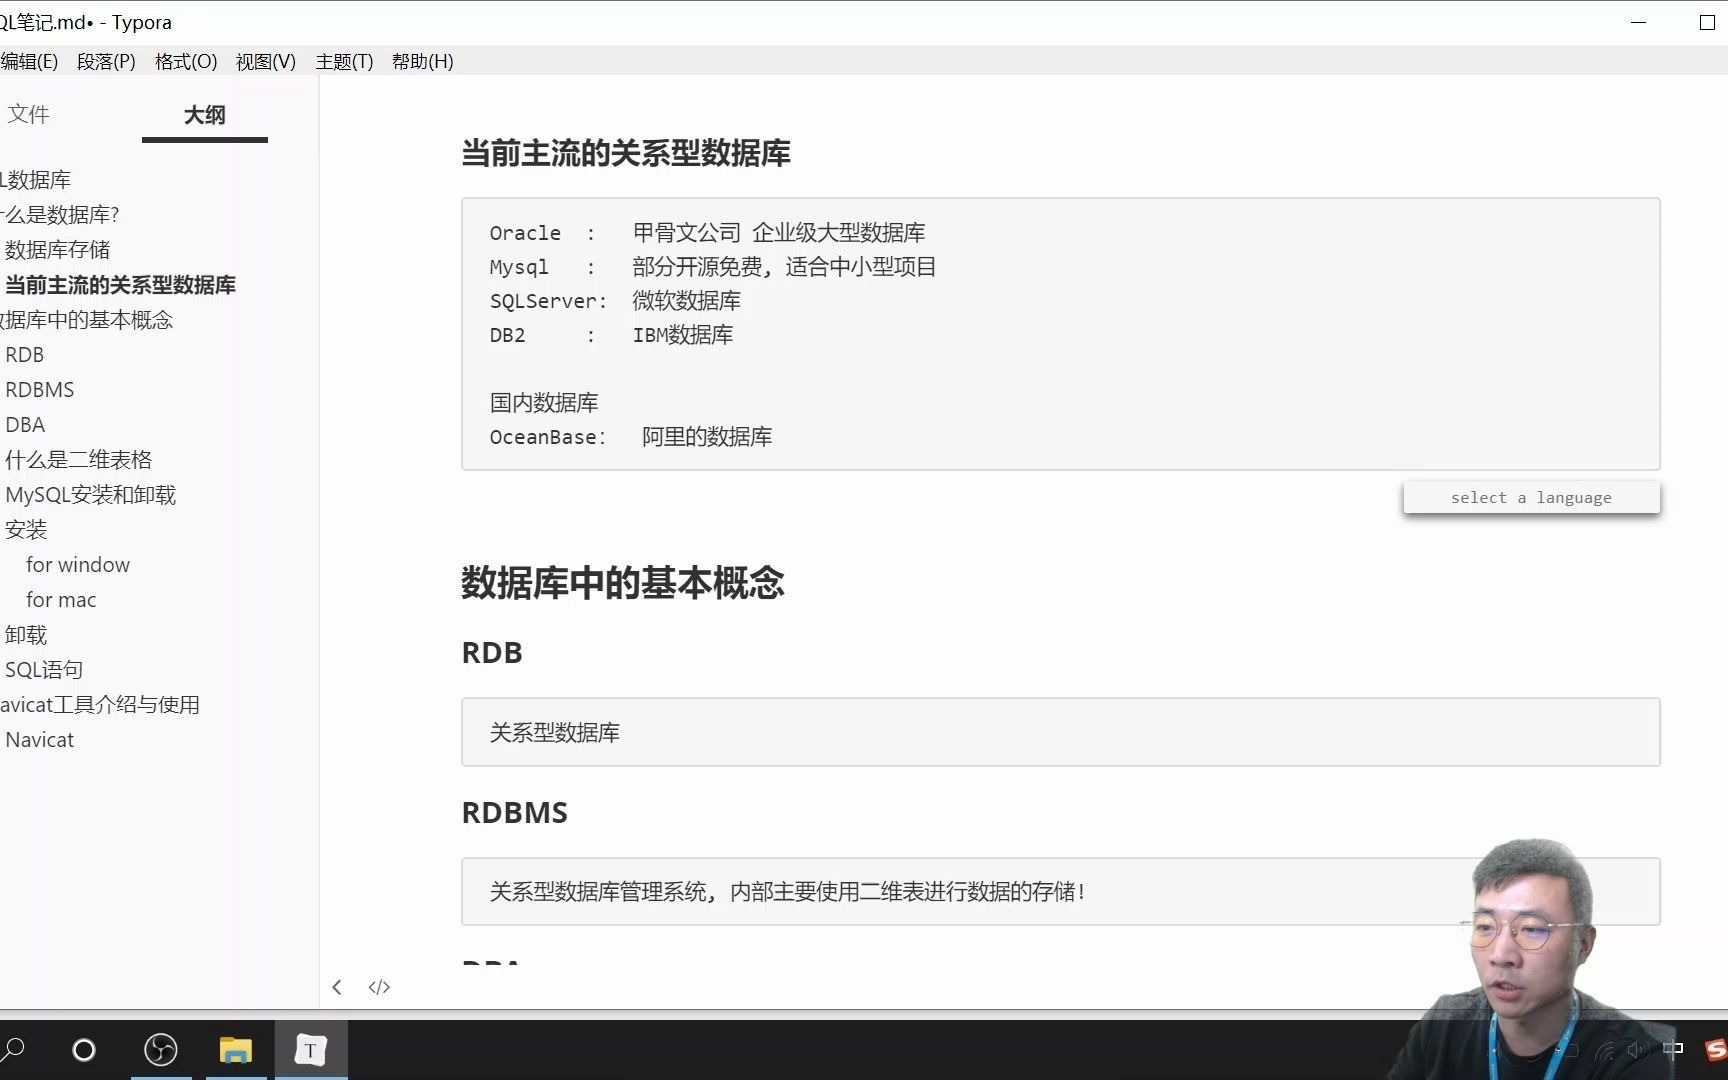The height and width of the screenshot is (1080, 1728).
Task: Click the Mysql line in code block
Action: pyautogui.click(x=713, y=267)
